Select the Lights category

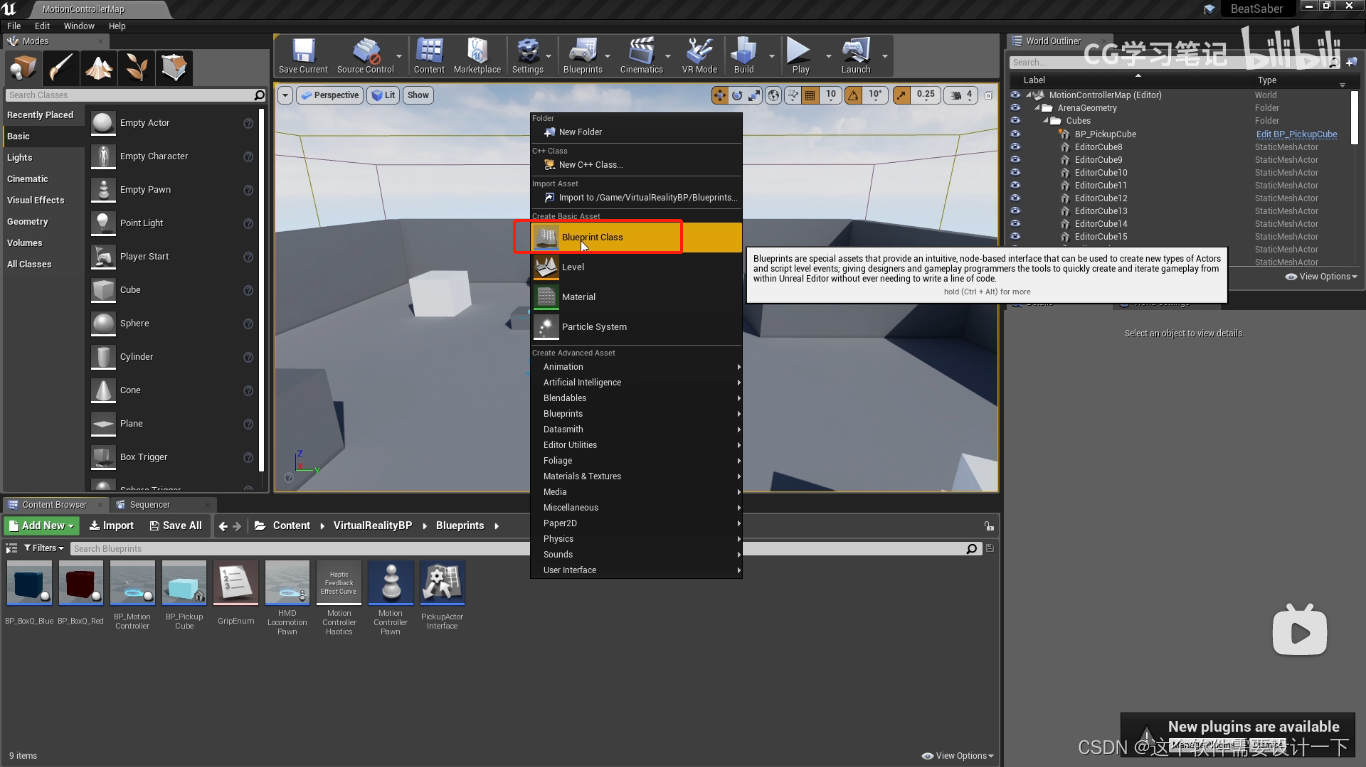coord(43,158)
